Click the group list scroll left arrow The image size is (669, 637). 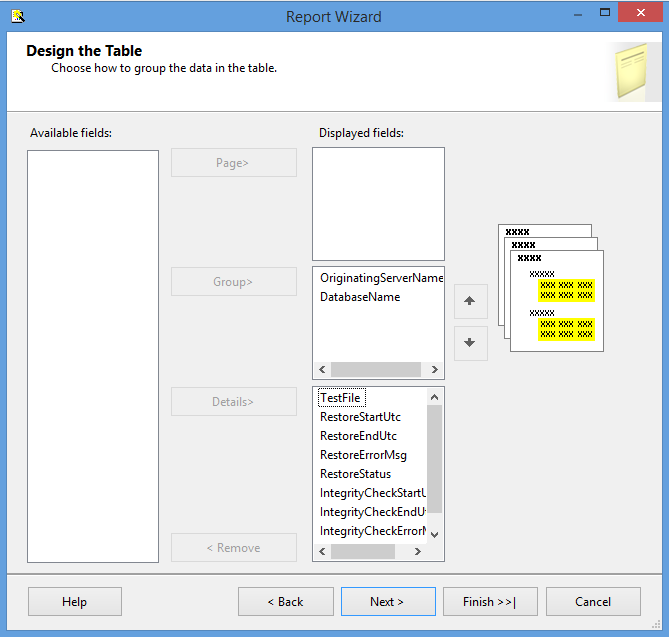coord(323,369)
